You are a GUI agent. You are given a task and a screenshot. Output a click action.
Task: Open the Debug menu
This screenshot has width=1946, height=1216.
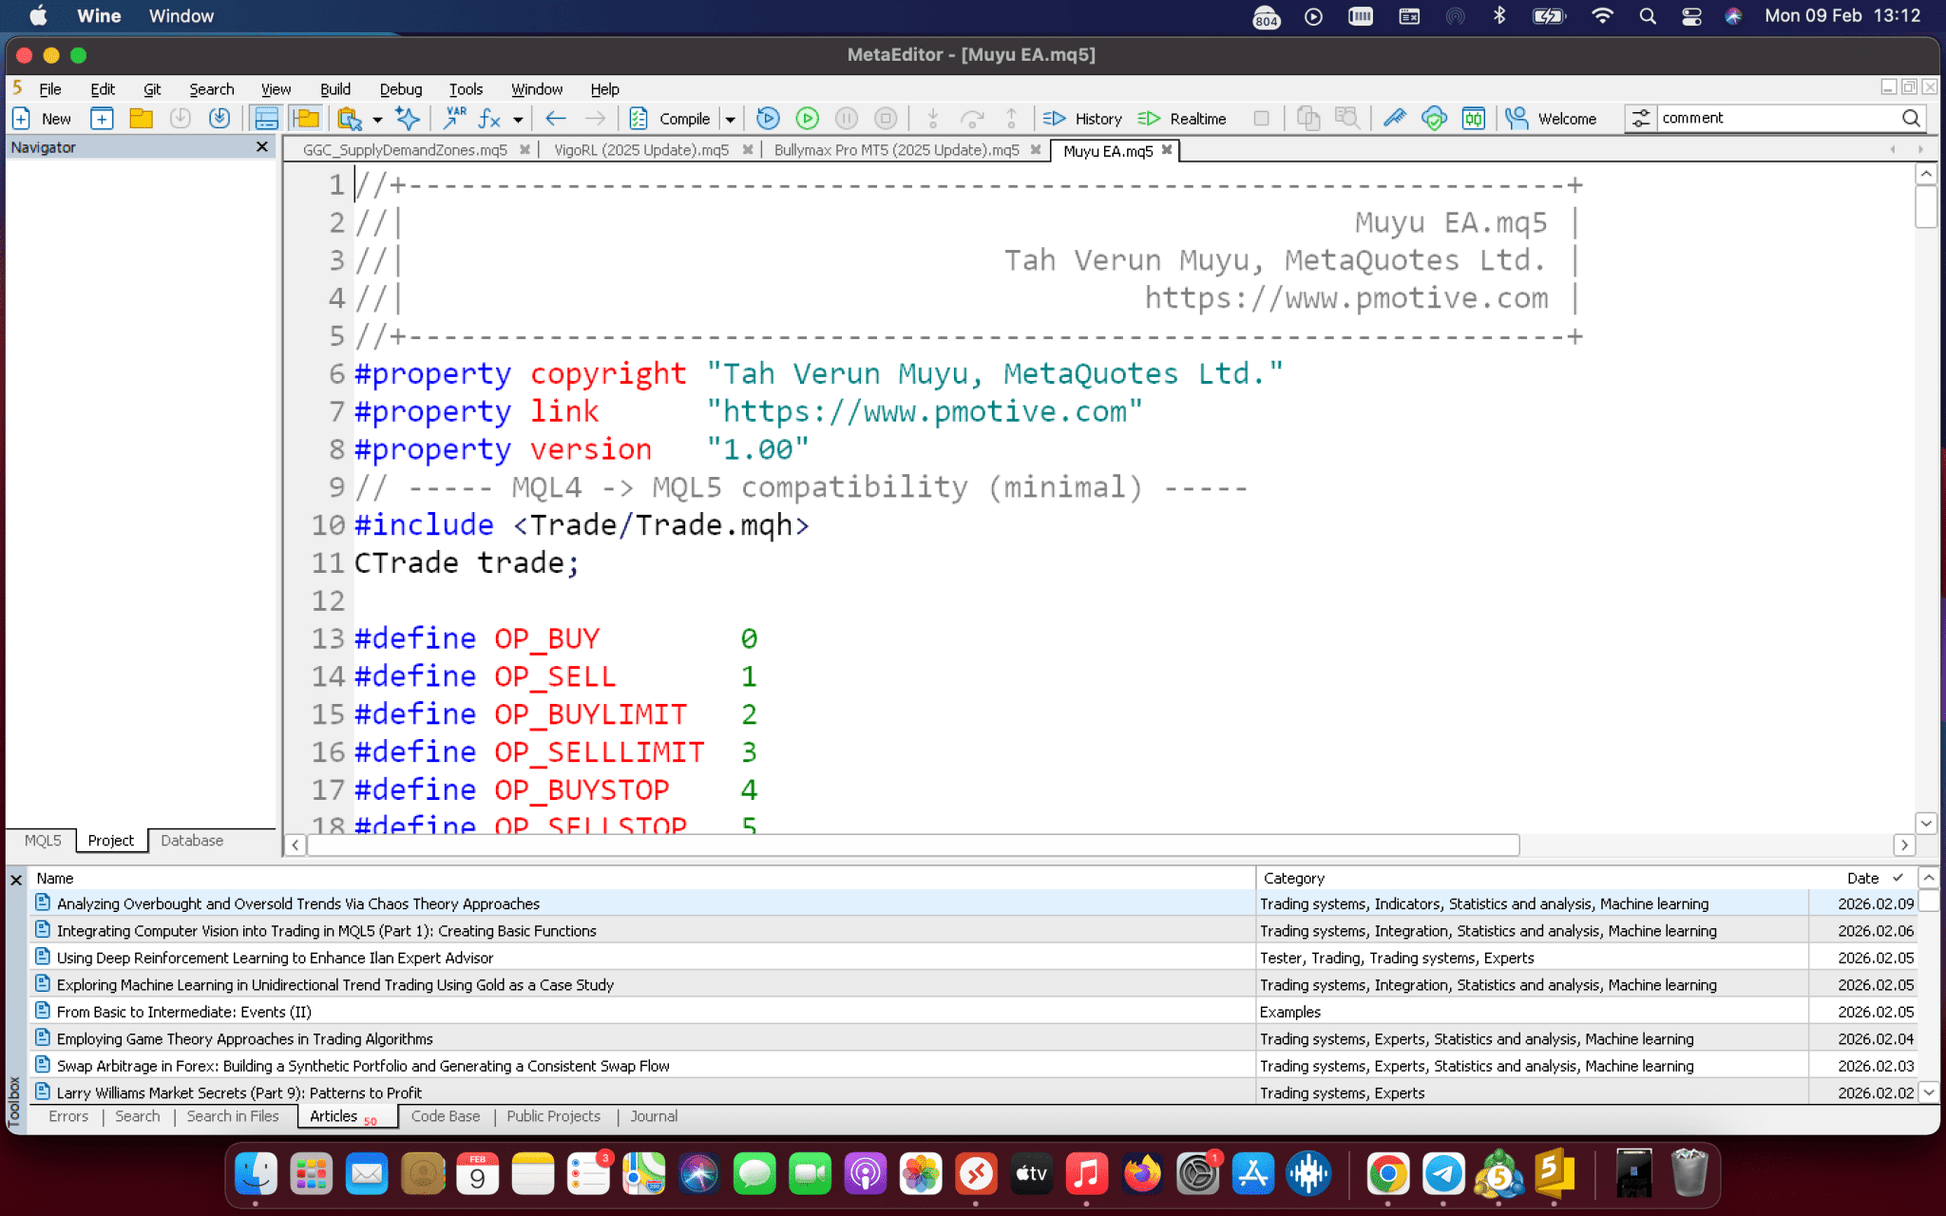(400, 89)
